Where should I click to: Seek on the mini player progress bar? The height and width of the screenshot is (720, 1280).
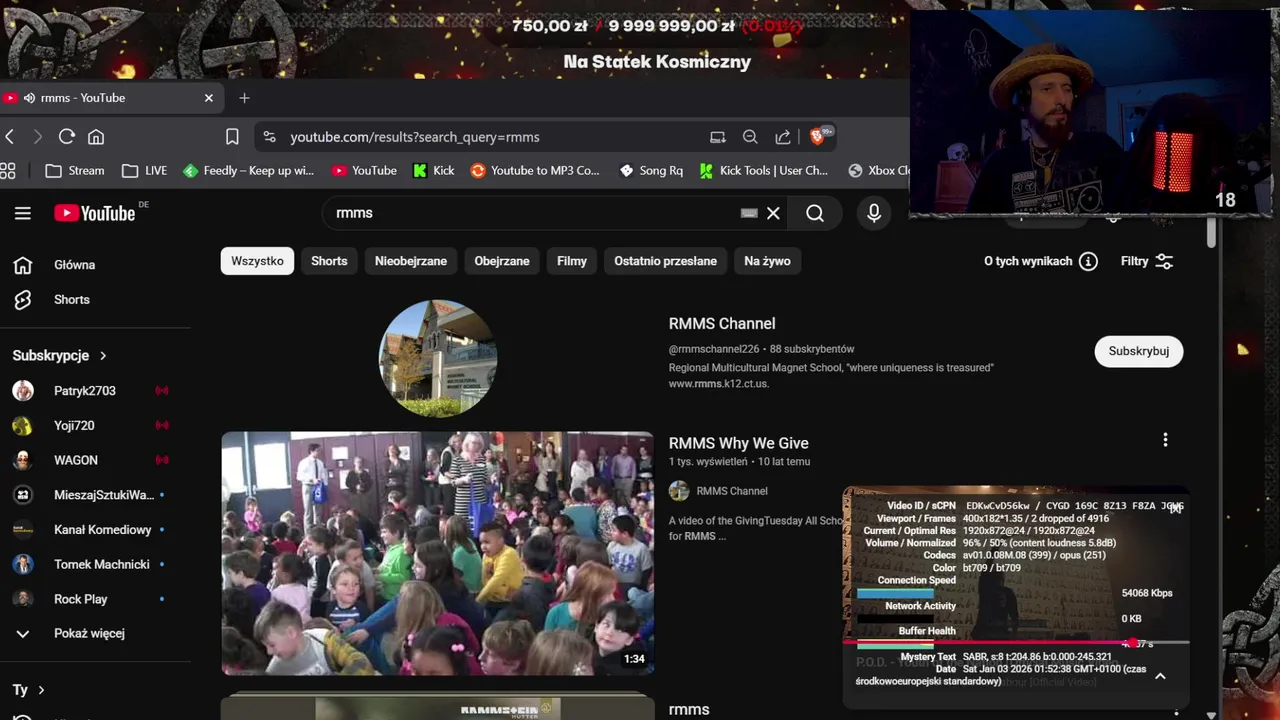(1016, 643)
